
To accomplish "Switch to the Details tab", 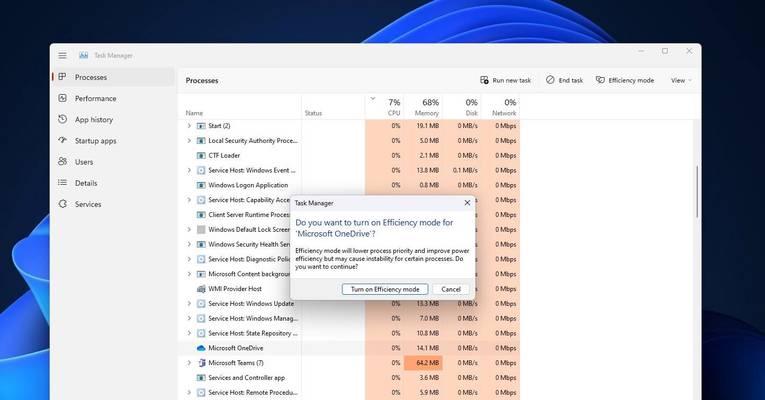I will [x=113, y=183].
